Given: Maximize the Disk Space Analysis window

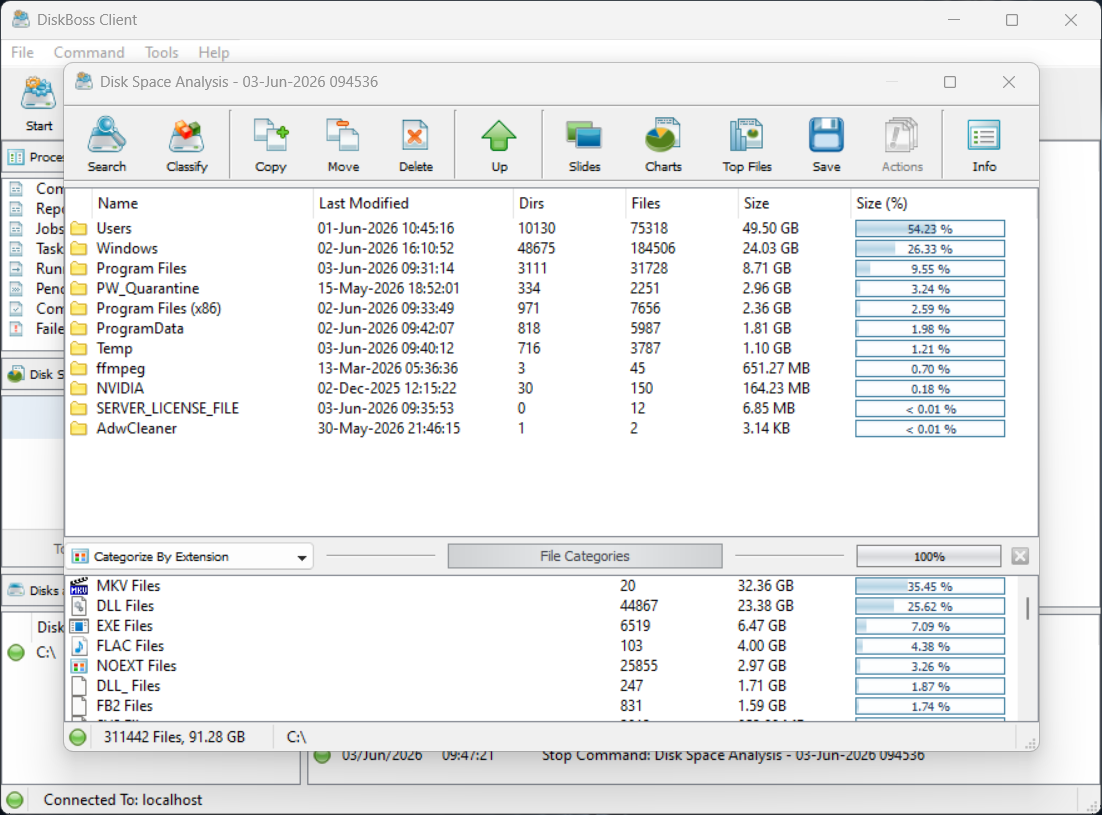Looking at the screenshot, I should pos(949,82).
